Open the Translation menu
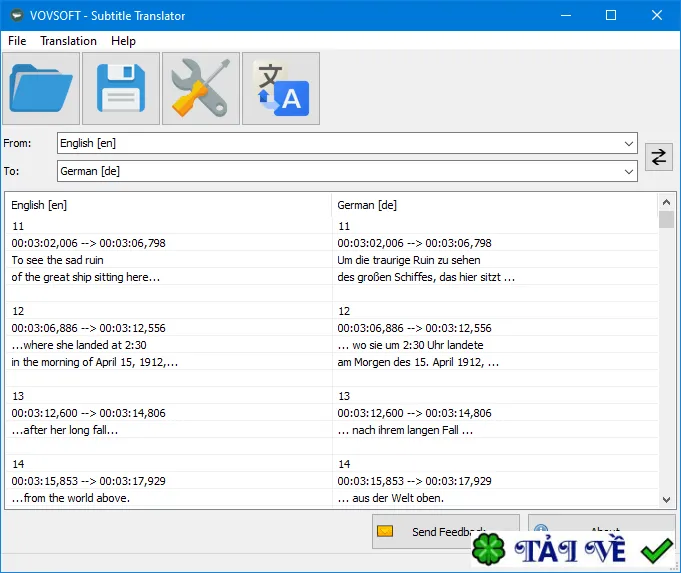681x573 pixels. pos(68,41)
